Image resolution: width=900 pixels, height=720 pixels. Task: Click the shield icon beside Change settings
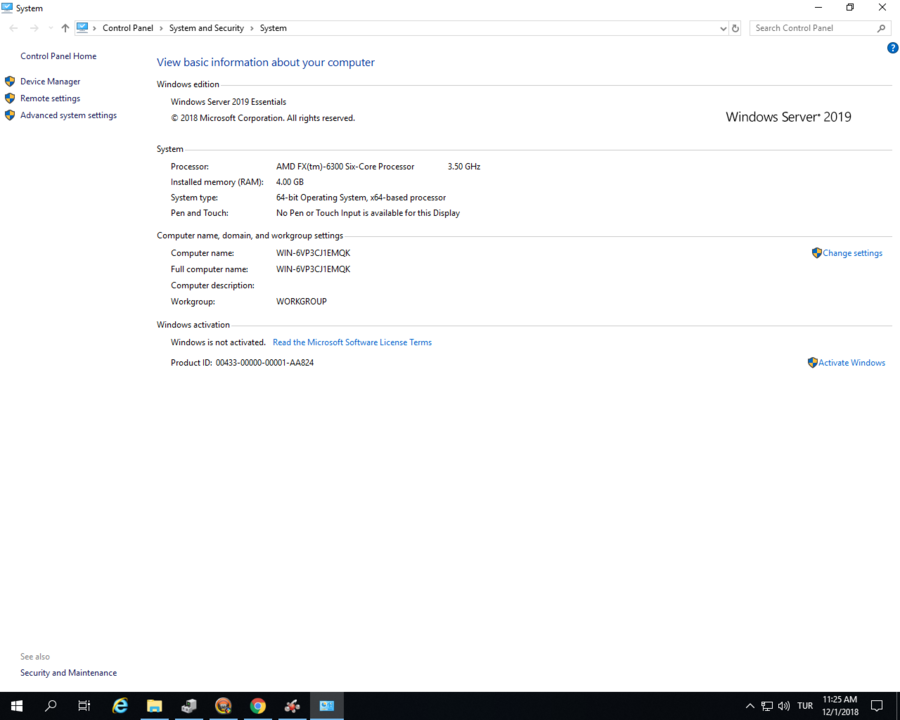817,253
